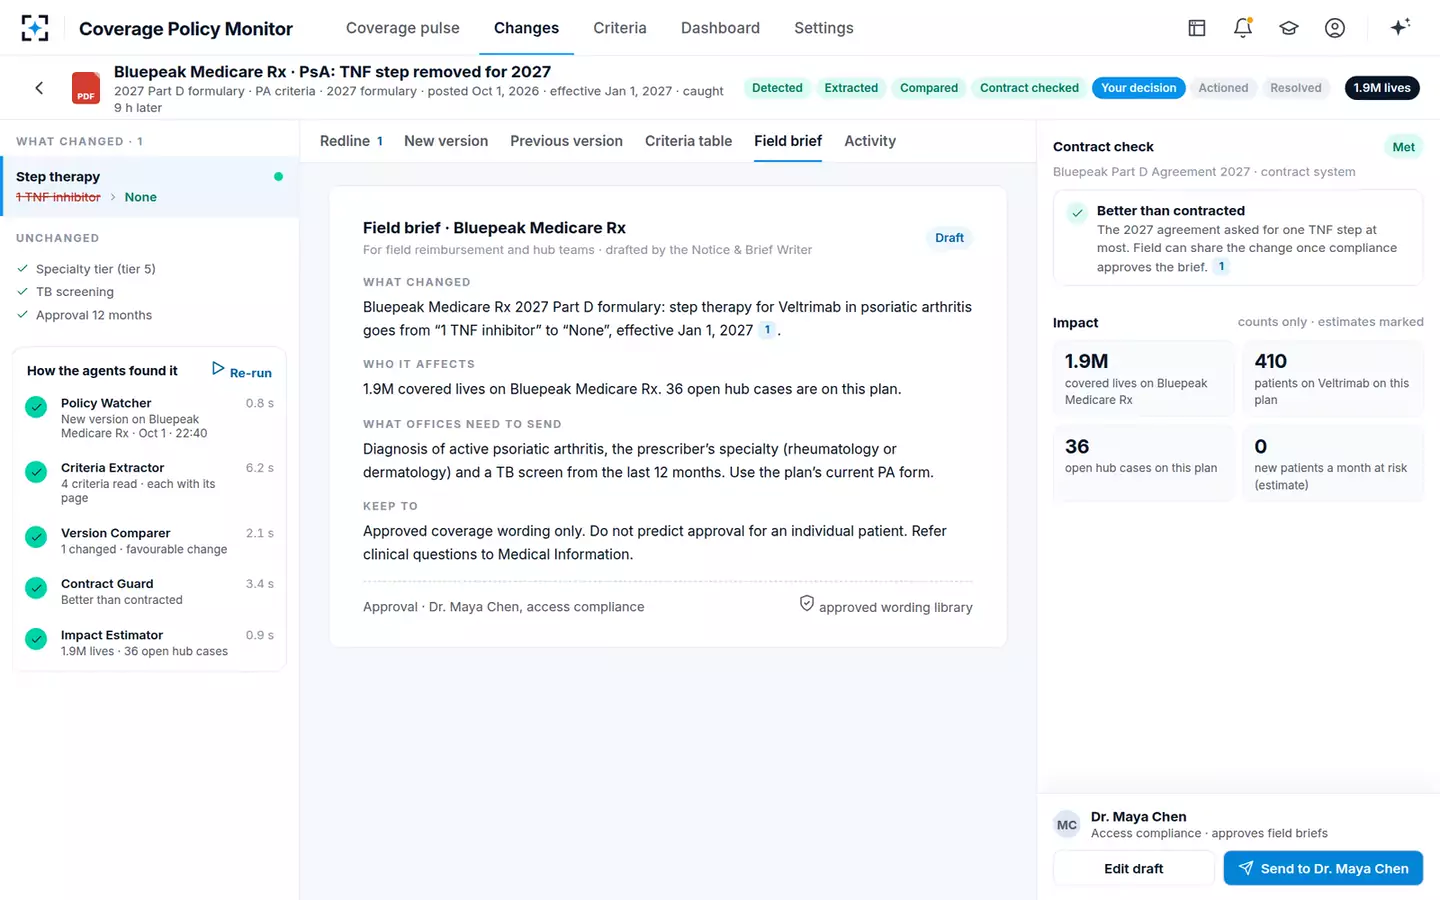
Task: Open the layout panel icon in header
Action: pyautogui.click(x=1197, y=28)
